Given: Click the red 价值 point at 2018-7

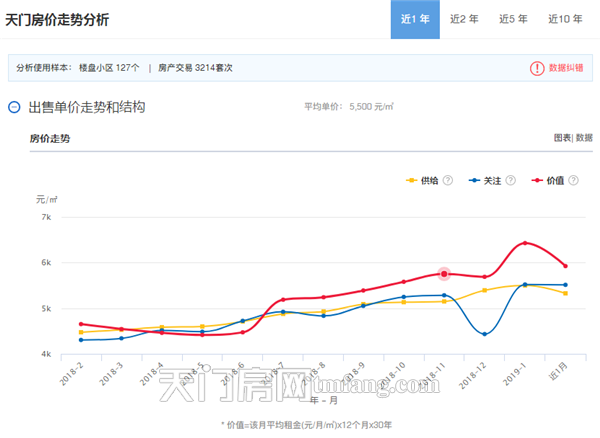Looking at the screenshot, I should click(x=283, y=300).
